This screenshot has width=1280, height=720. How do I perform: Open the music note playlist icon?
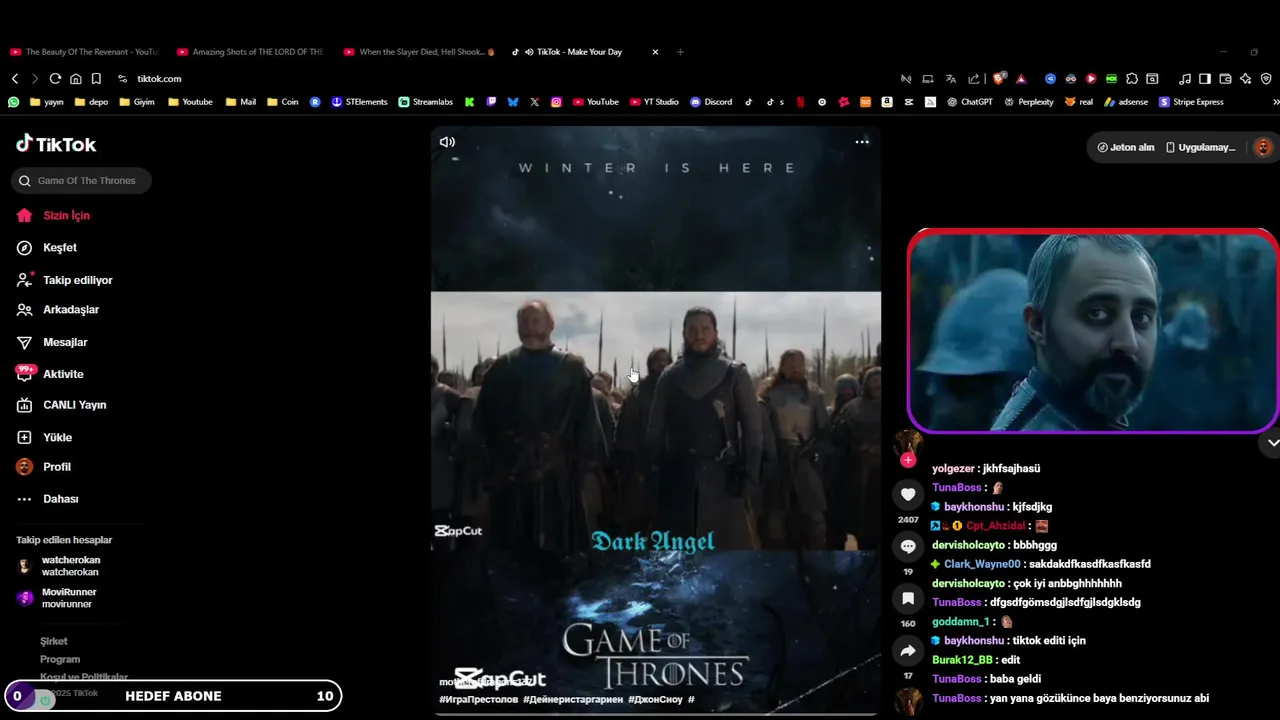[x=1185, y=79]
